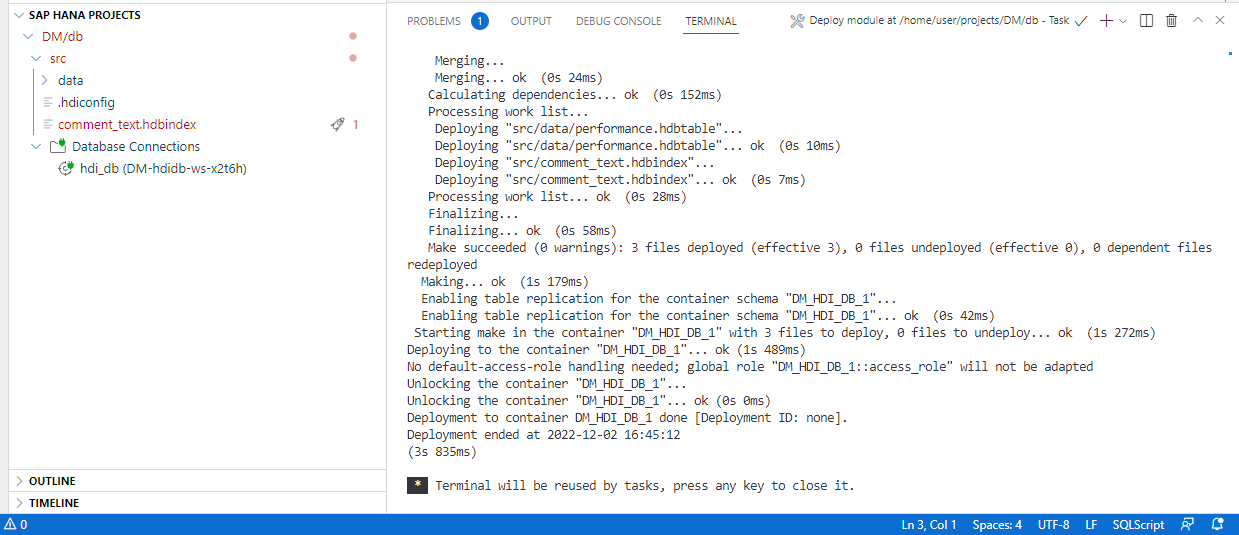Viewport: 1239px width, 535px height.
Task: Collapse the DM/db project node
Action: [x=27, y=37]
